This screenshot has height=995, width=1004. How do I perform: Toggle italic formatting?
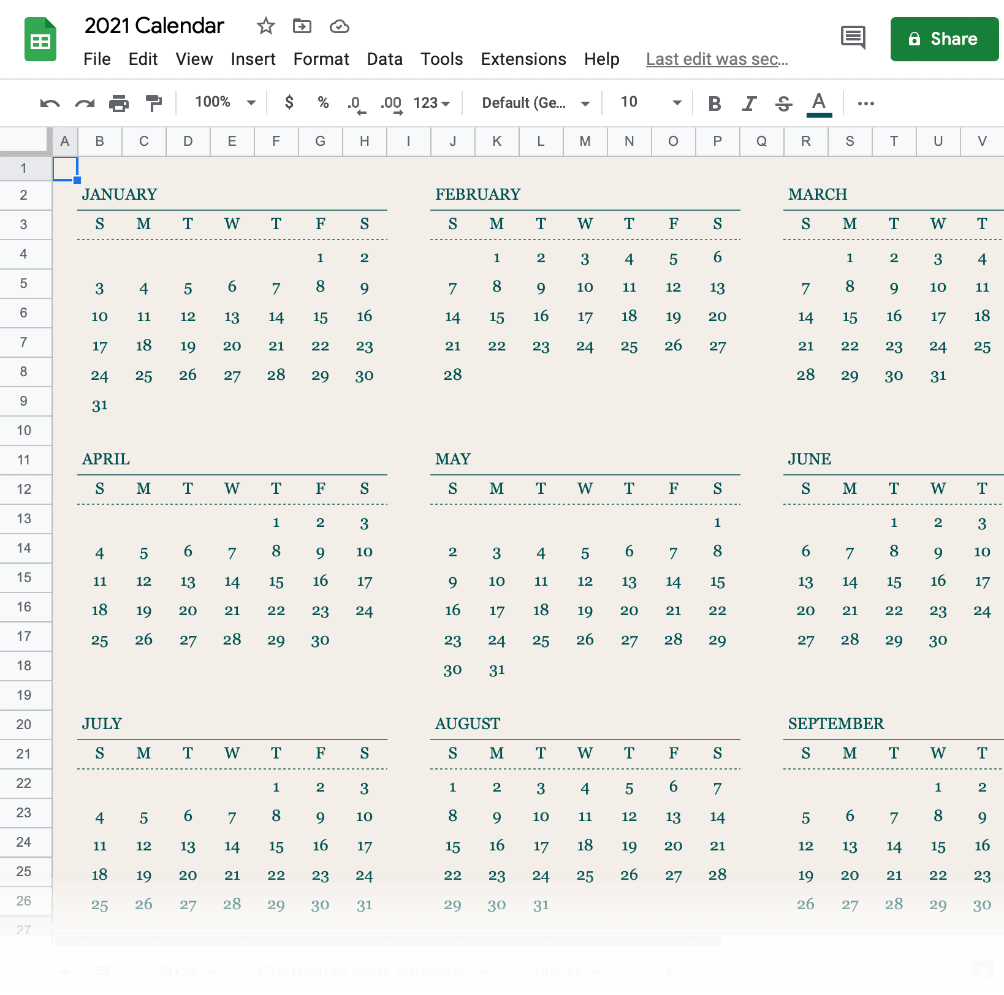748,102
